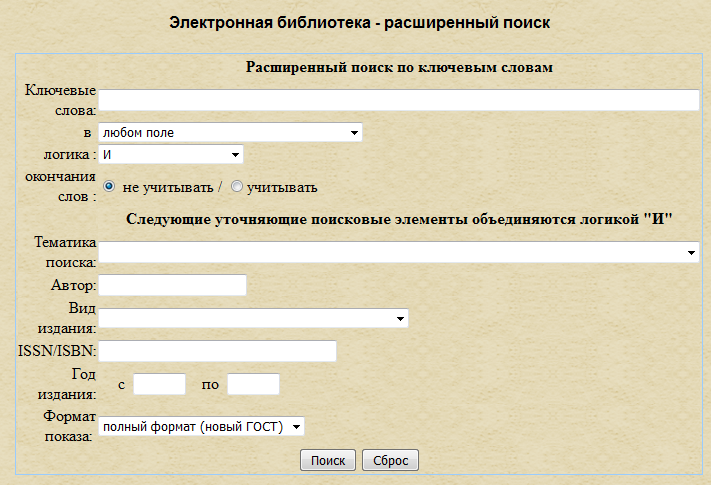Click the 'ISSN/ISBN:' label text
This screenshot has width=711, height=485.
coord(57,351)
